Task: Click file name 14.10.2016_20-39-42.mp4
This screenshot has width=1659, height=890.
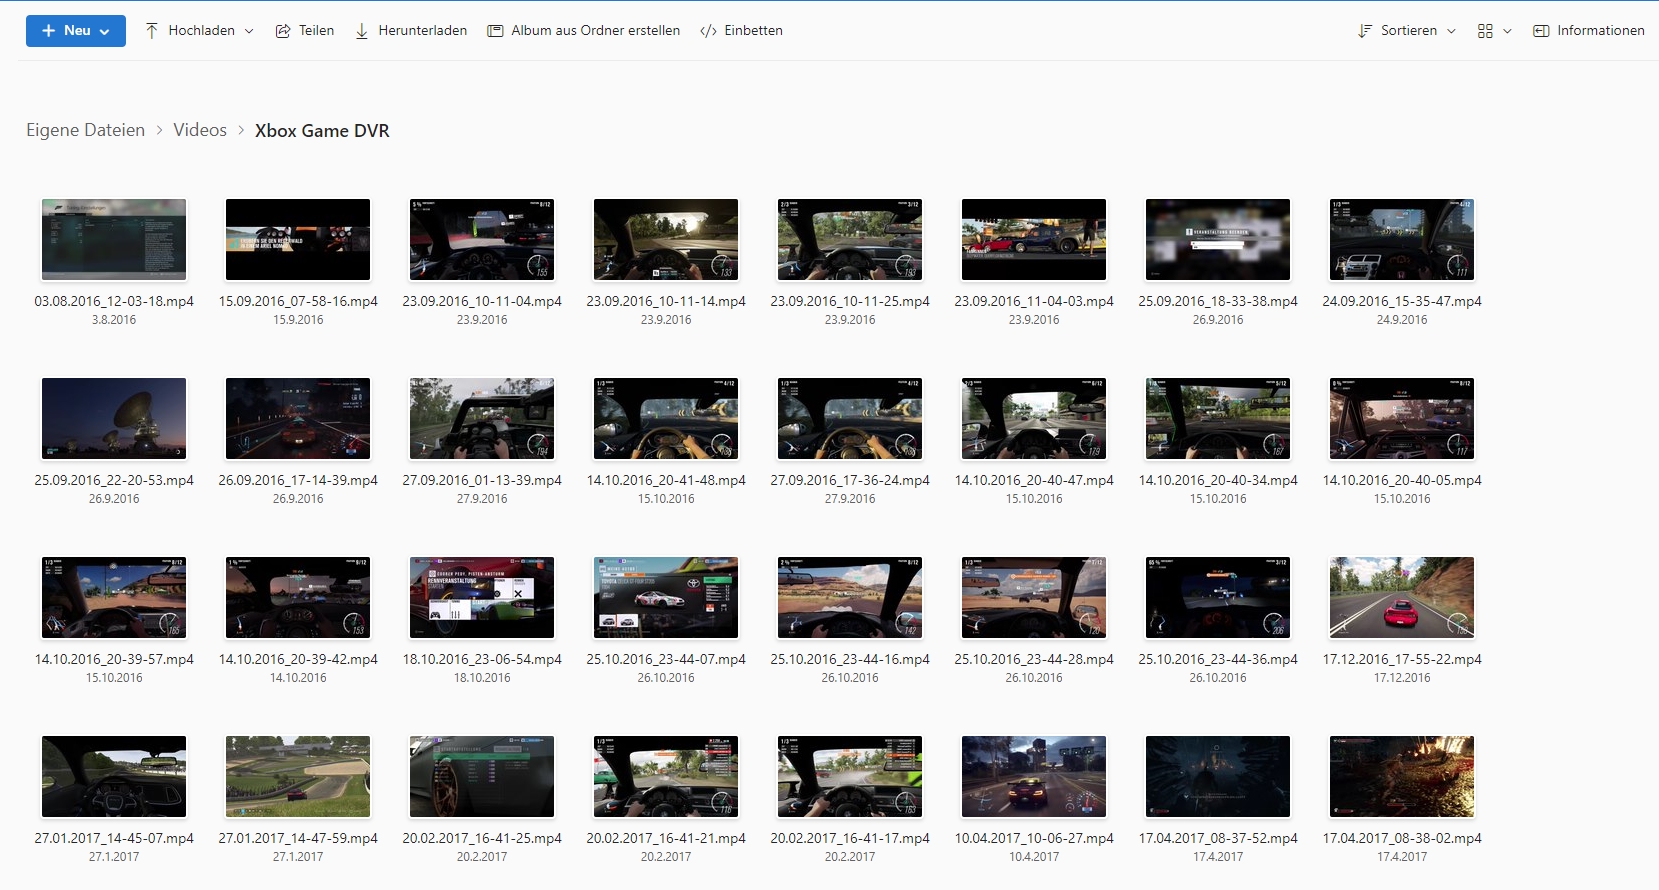Action: 298,659
